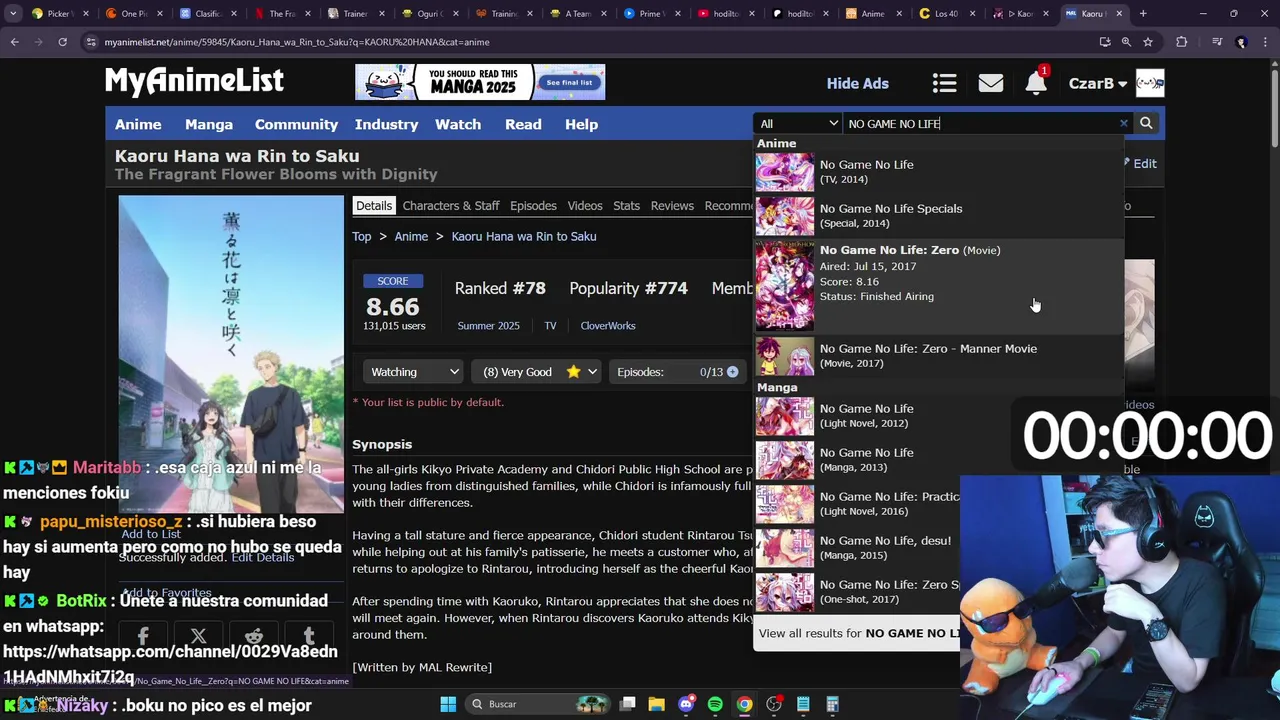Viewport: 1280px width, 720px height.
Task: Switch to the Reviews tab
Action: click(672, 206)
